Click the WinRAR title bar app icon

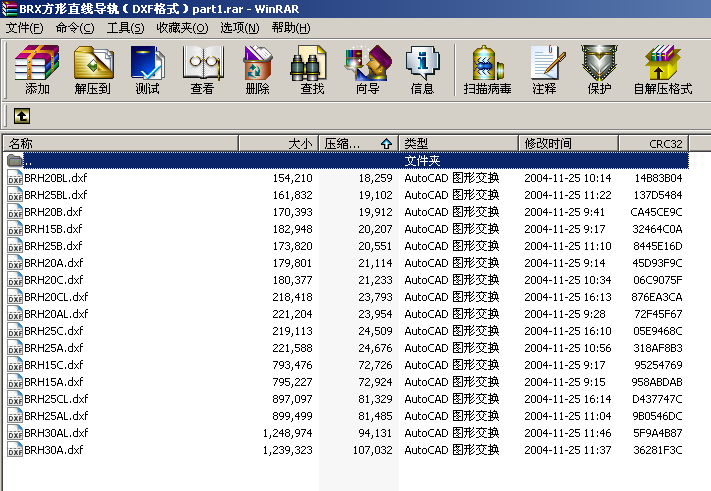pyautogui.click(x=9, y=9)
